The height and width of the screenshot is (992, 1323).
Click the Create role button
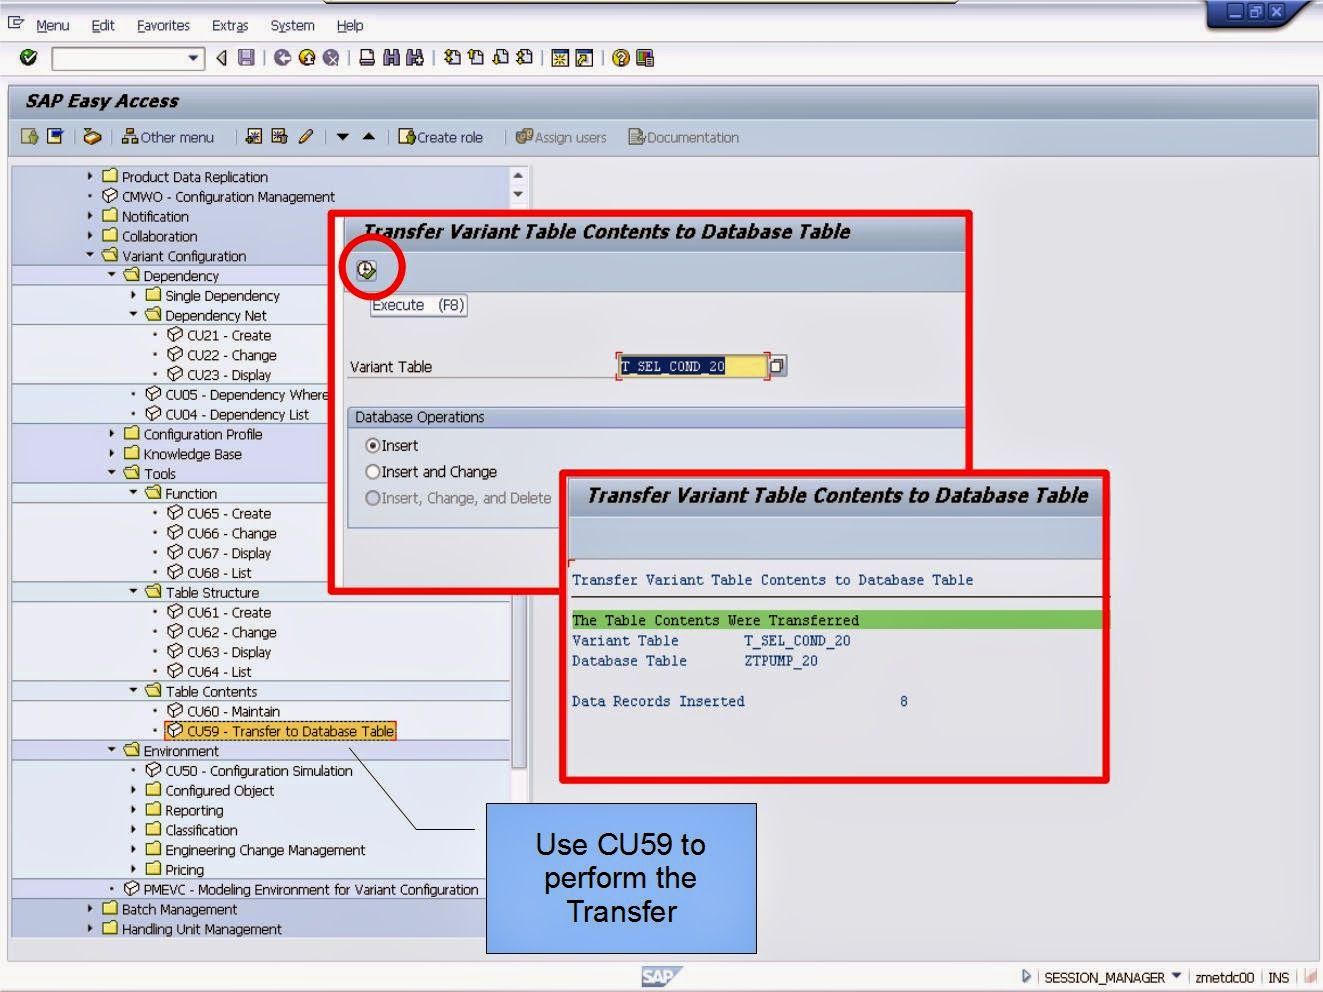[x=443, y=137]
